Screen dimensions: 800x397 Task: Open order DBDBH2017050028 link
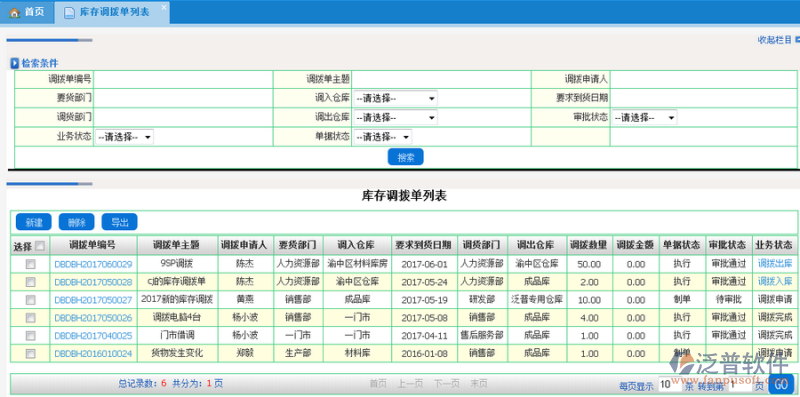coord(93,282)
